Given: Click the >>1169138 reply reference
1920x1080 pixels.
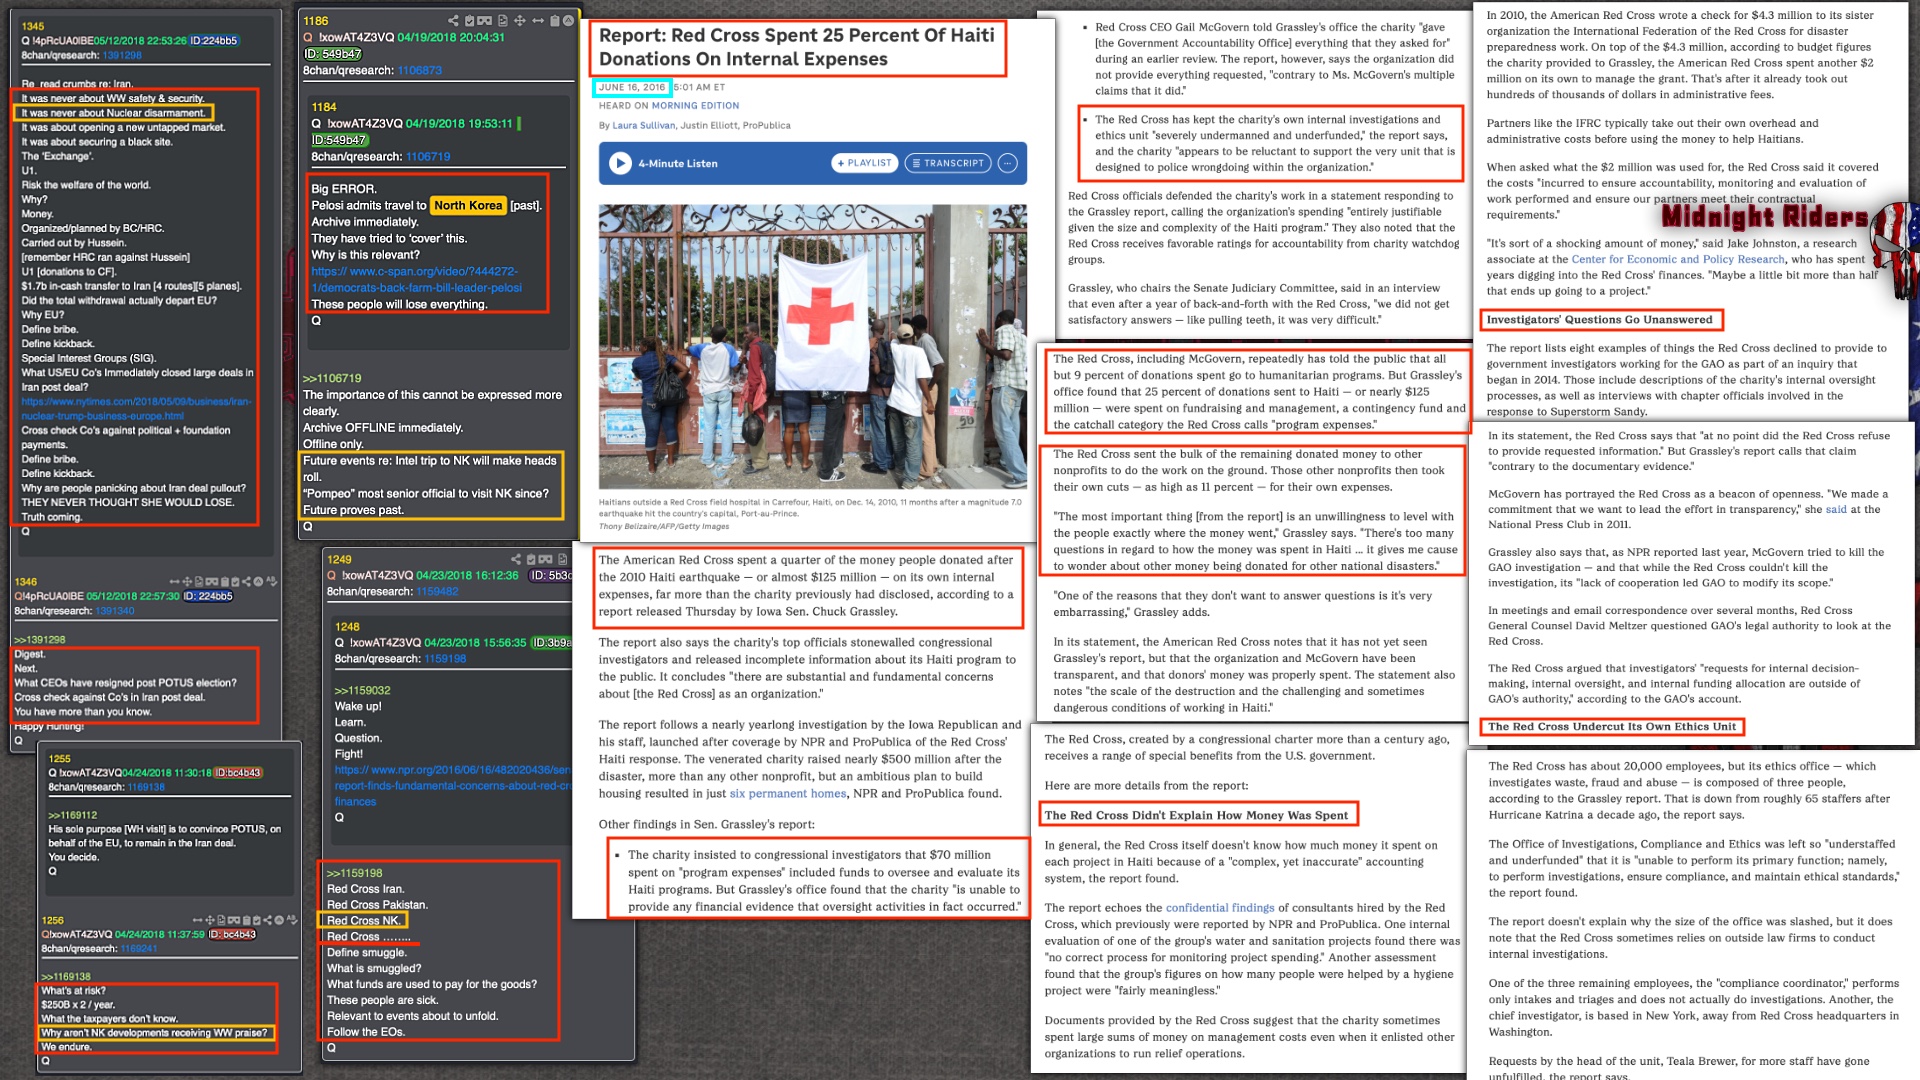Looking at the screenshot, I should 66,976.
